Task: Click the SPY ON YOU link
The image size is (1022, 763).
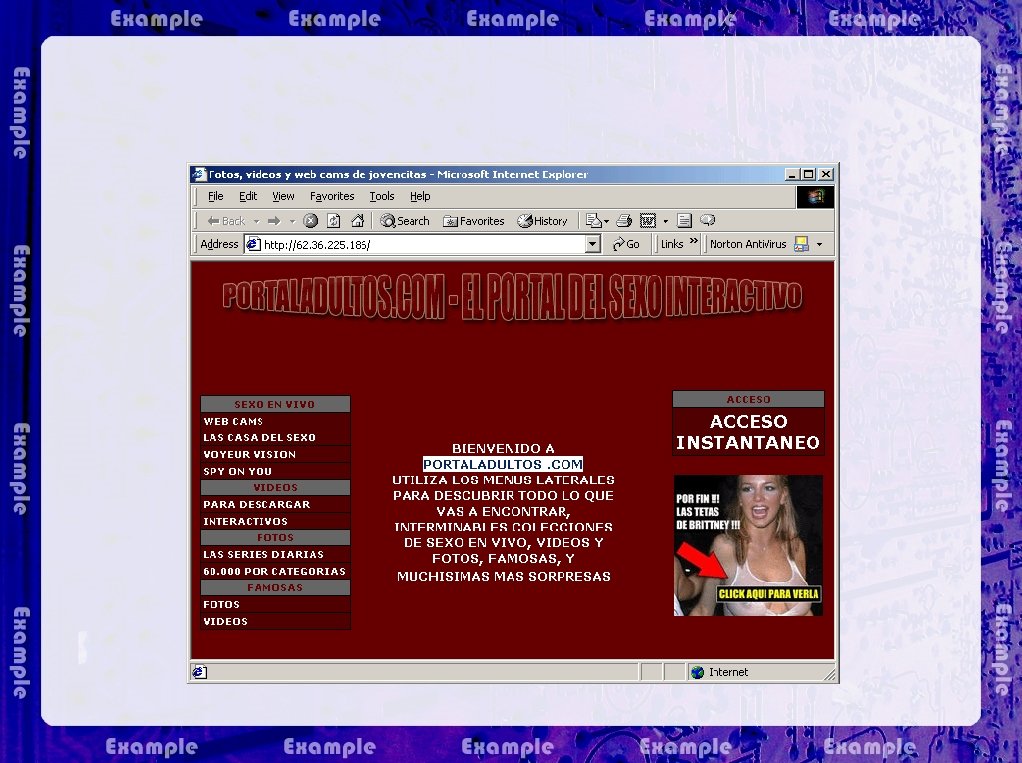Action: (x=237, y=471)
